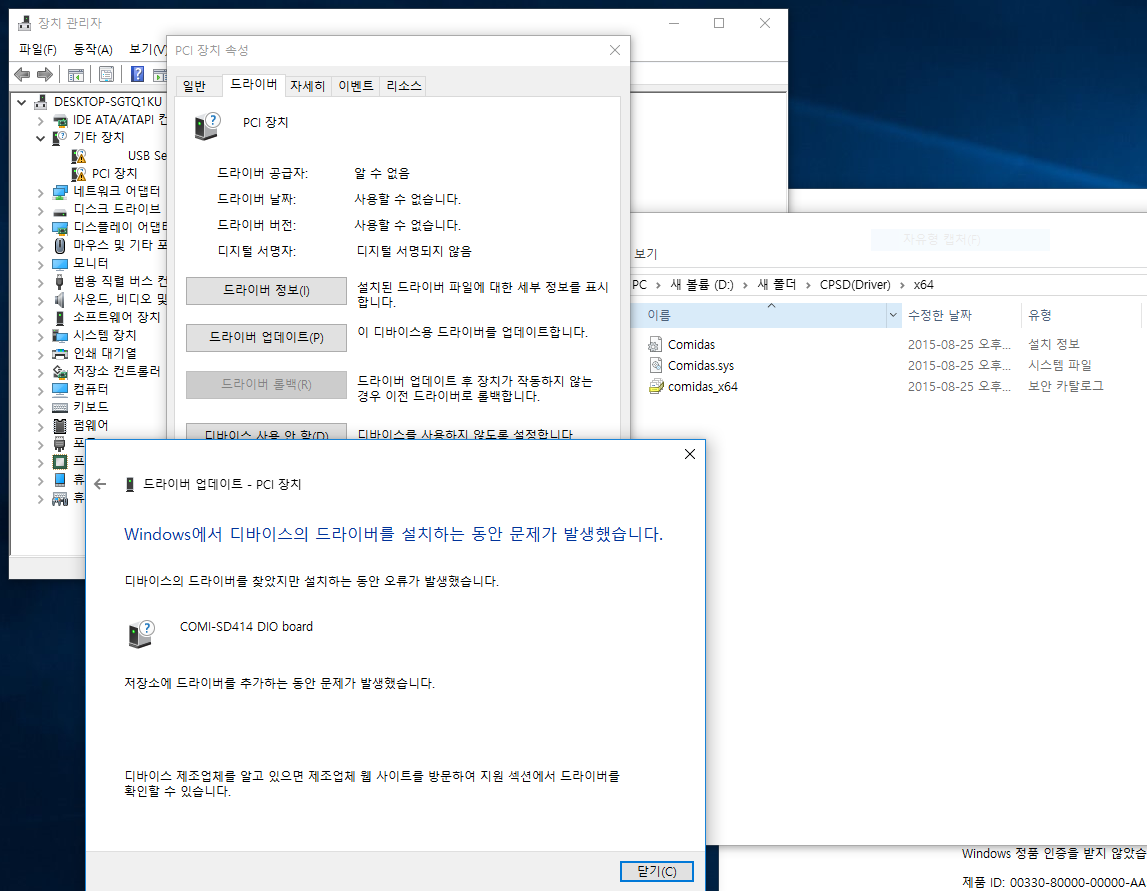The width and height of the screenshot is (1147, 891).
Task: Go back in the 드라이버 업데이트 wizard
Action: [100, 484]
